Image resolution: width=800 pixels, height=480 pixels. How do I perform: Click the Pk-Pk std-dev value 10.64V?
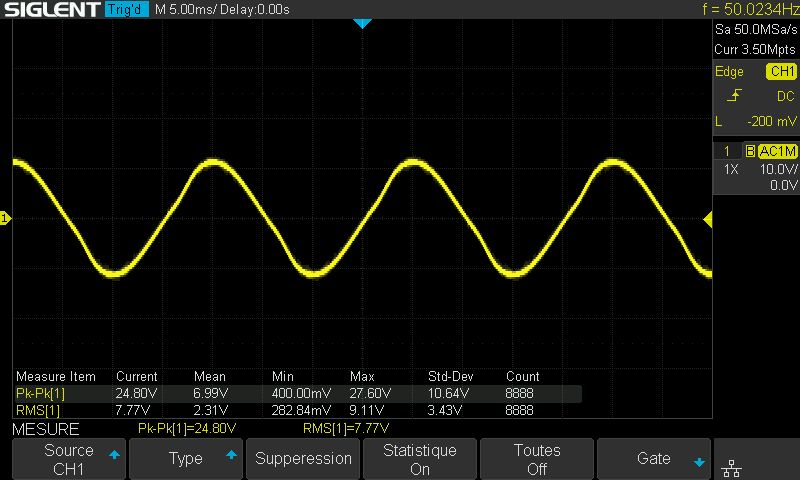448,393
